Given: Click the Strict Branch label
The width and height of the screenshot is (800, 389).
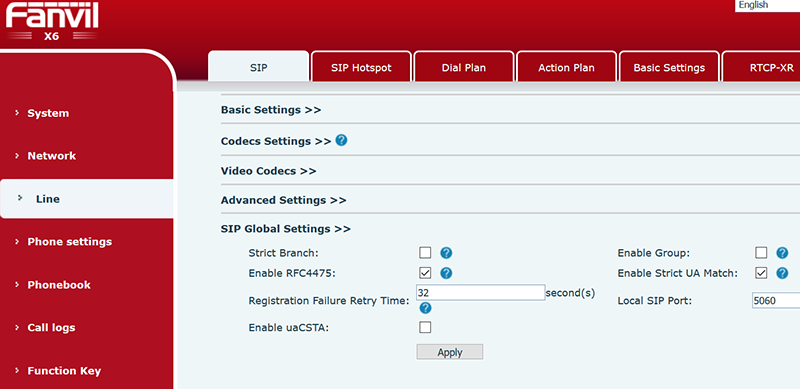Looking at the screenshot, I should pos(283,253).
